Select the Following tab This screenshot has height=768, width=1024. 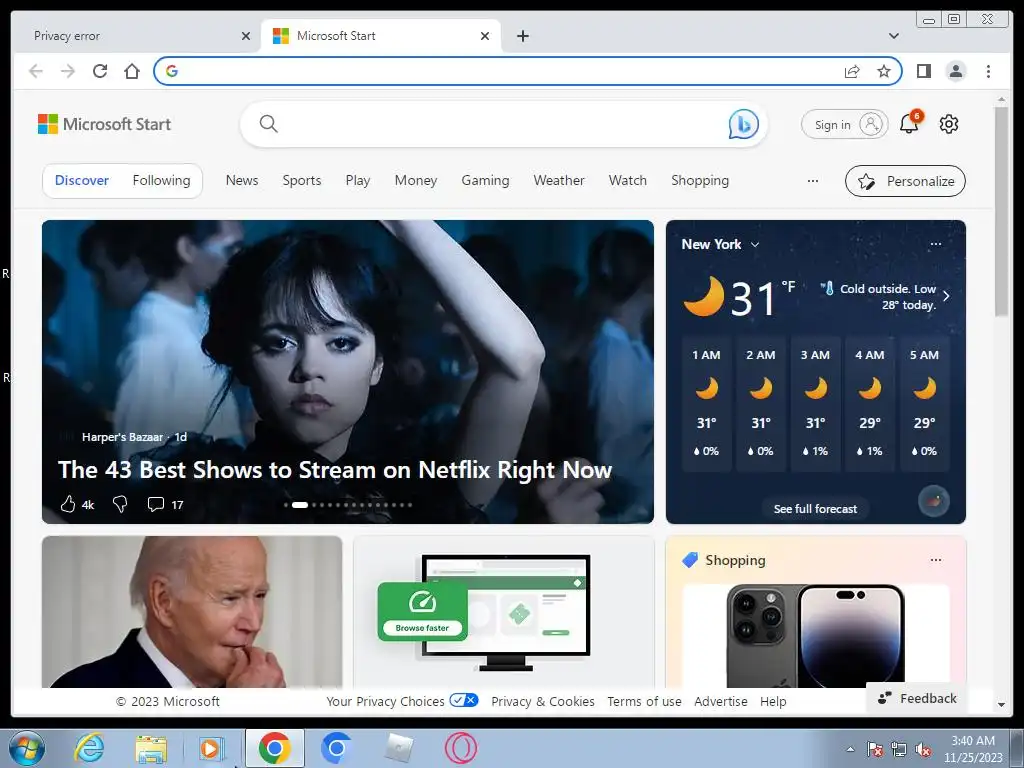pyautogui.click(x=161, y=180)
